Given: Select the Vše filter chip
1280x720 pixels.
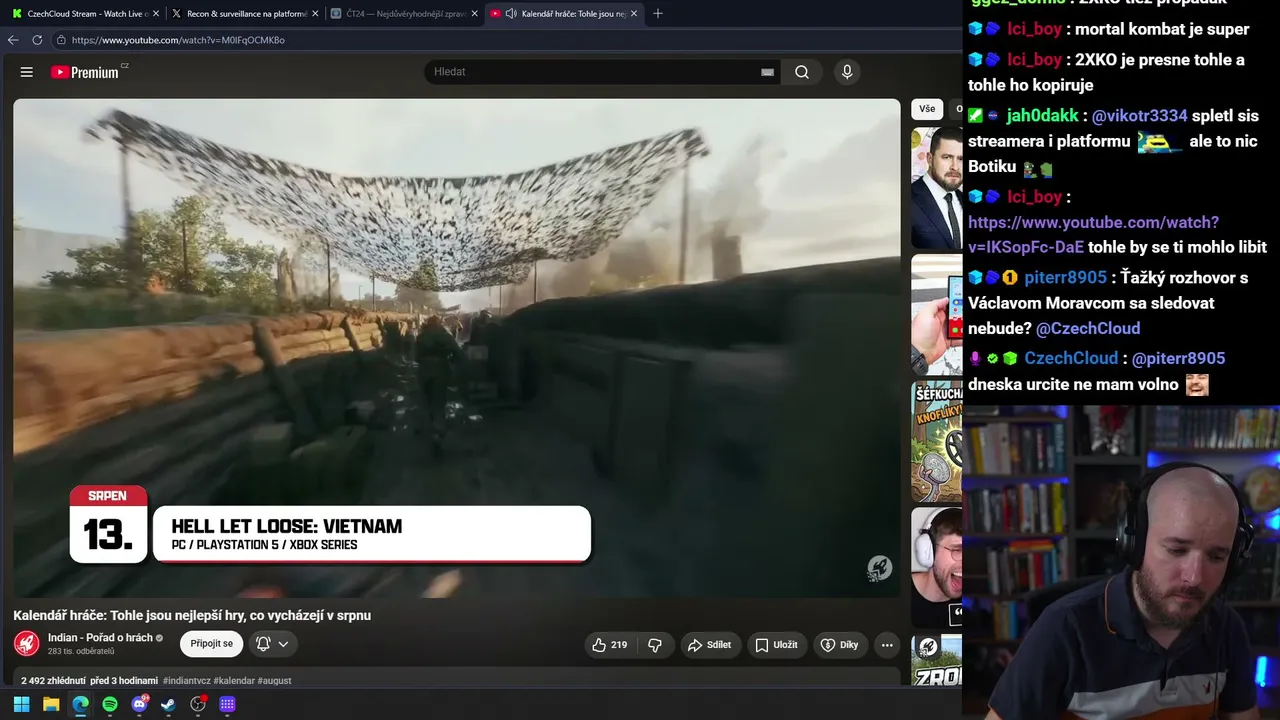Looking at the screenshot, I should tap(927, 109).
